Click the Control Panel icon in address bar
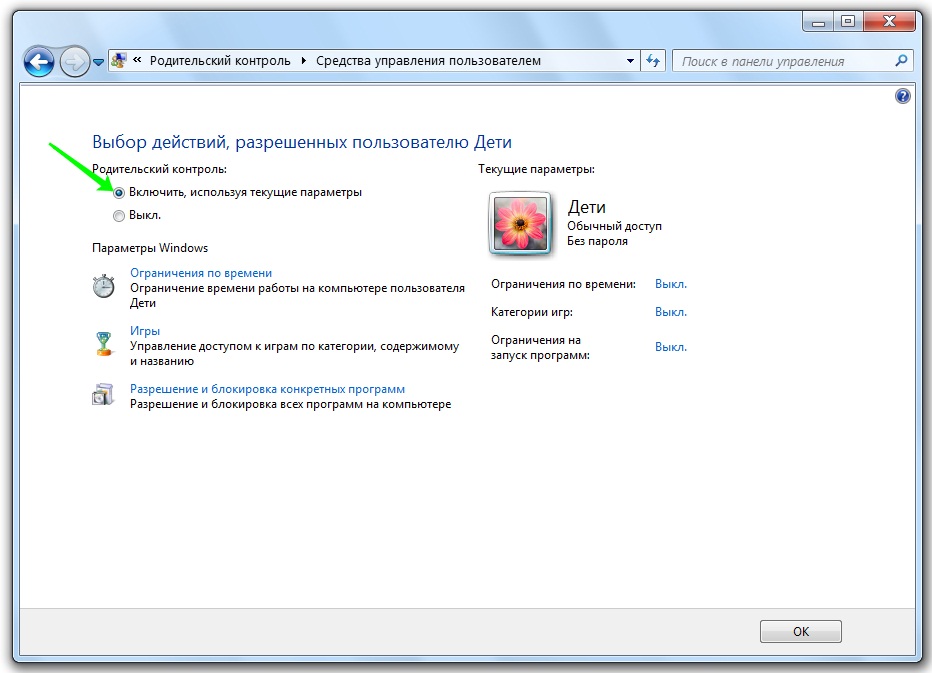Viewport: 932px width, 673px height. 119,61
